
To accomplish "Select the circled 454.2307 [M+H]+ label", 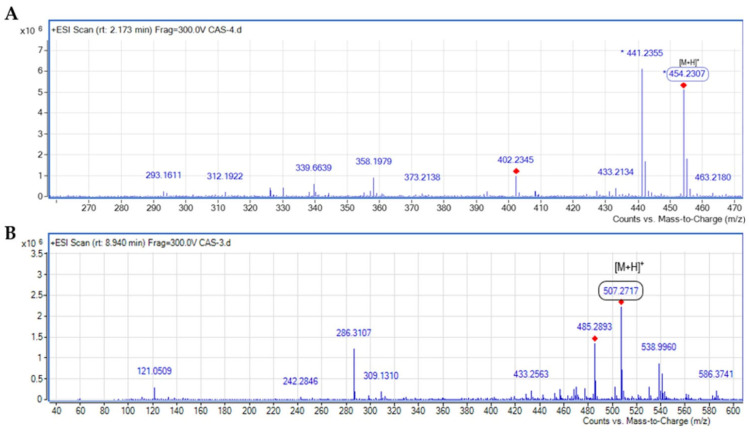I will tap(687, 74).
